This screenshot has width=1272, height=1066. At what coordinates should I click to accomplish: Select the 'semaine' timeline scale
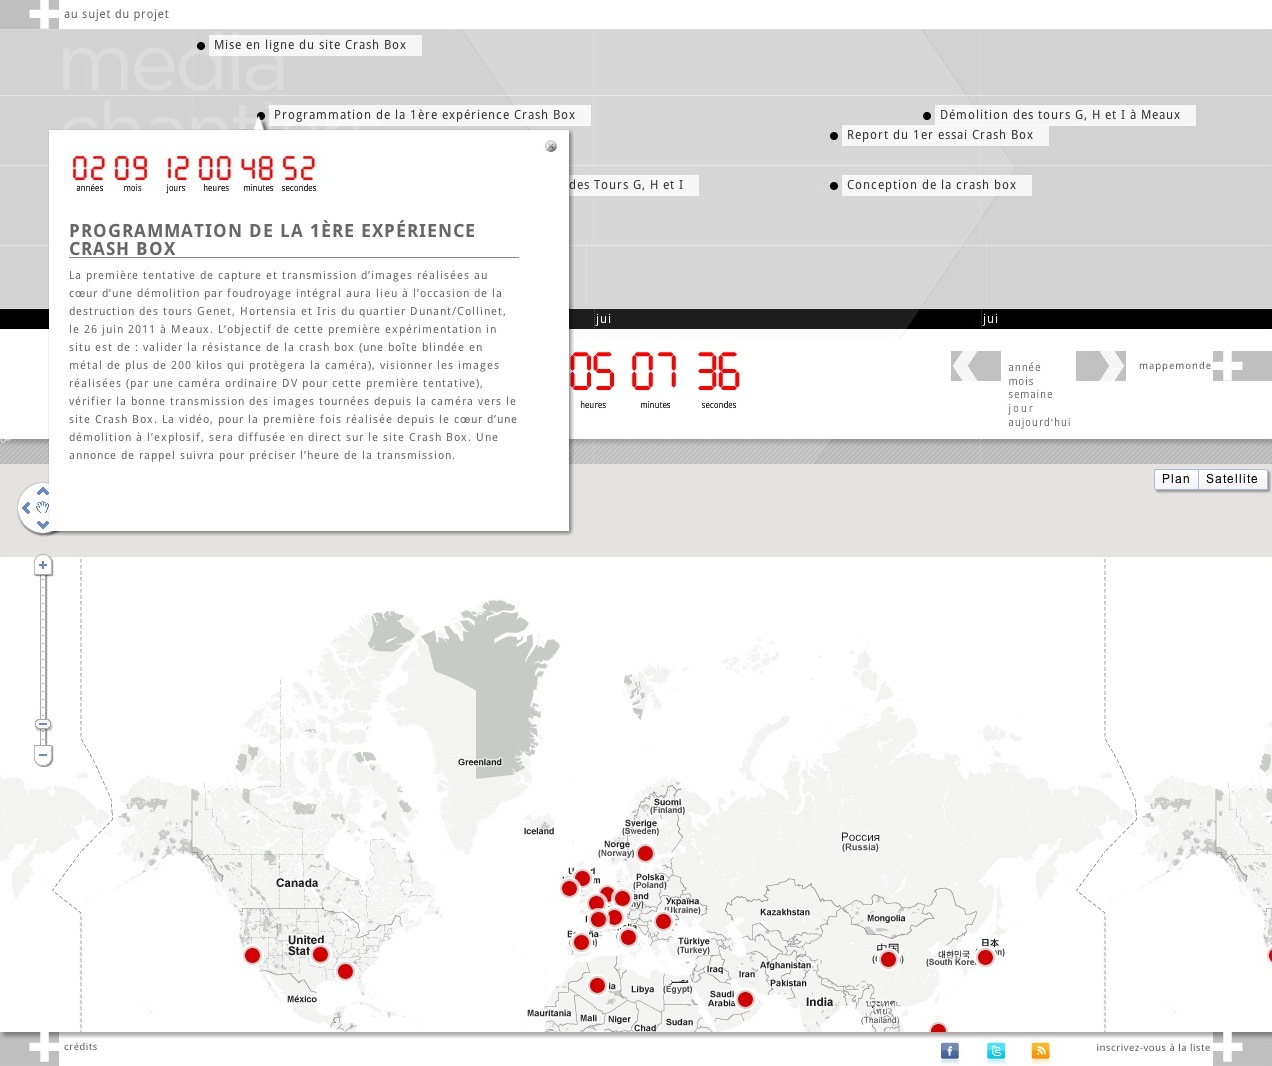1030,395
